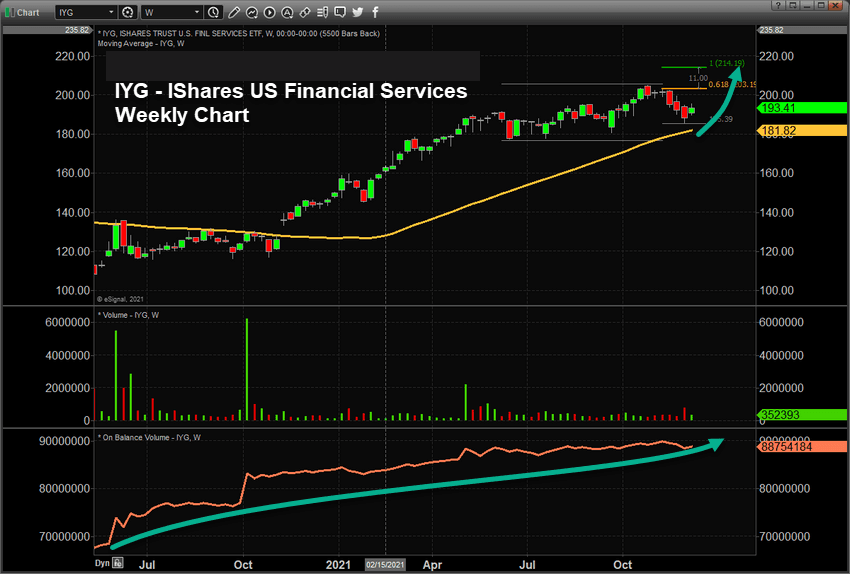The height and width of the screenshot is (574, 850).
Task: Click the yellow 181.82 moving average label
Action: (803, 131)
